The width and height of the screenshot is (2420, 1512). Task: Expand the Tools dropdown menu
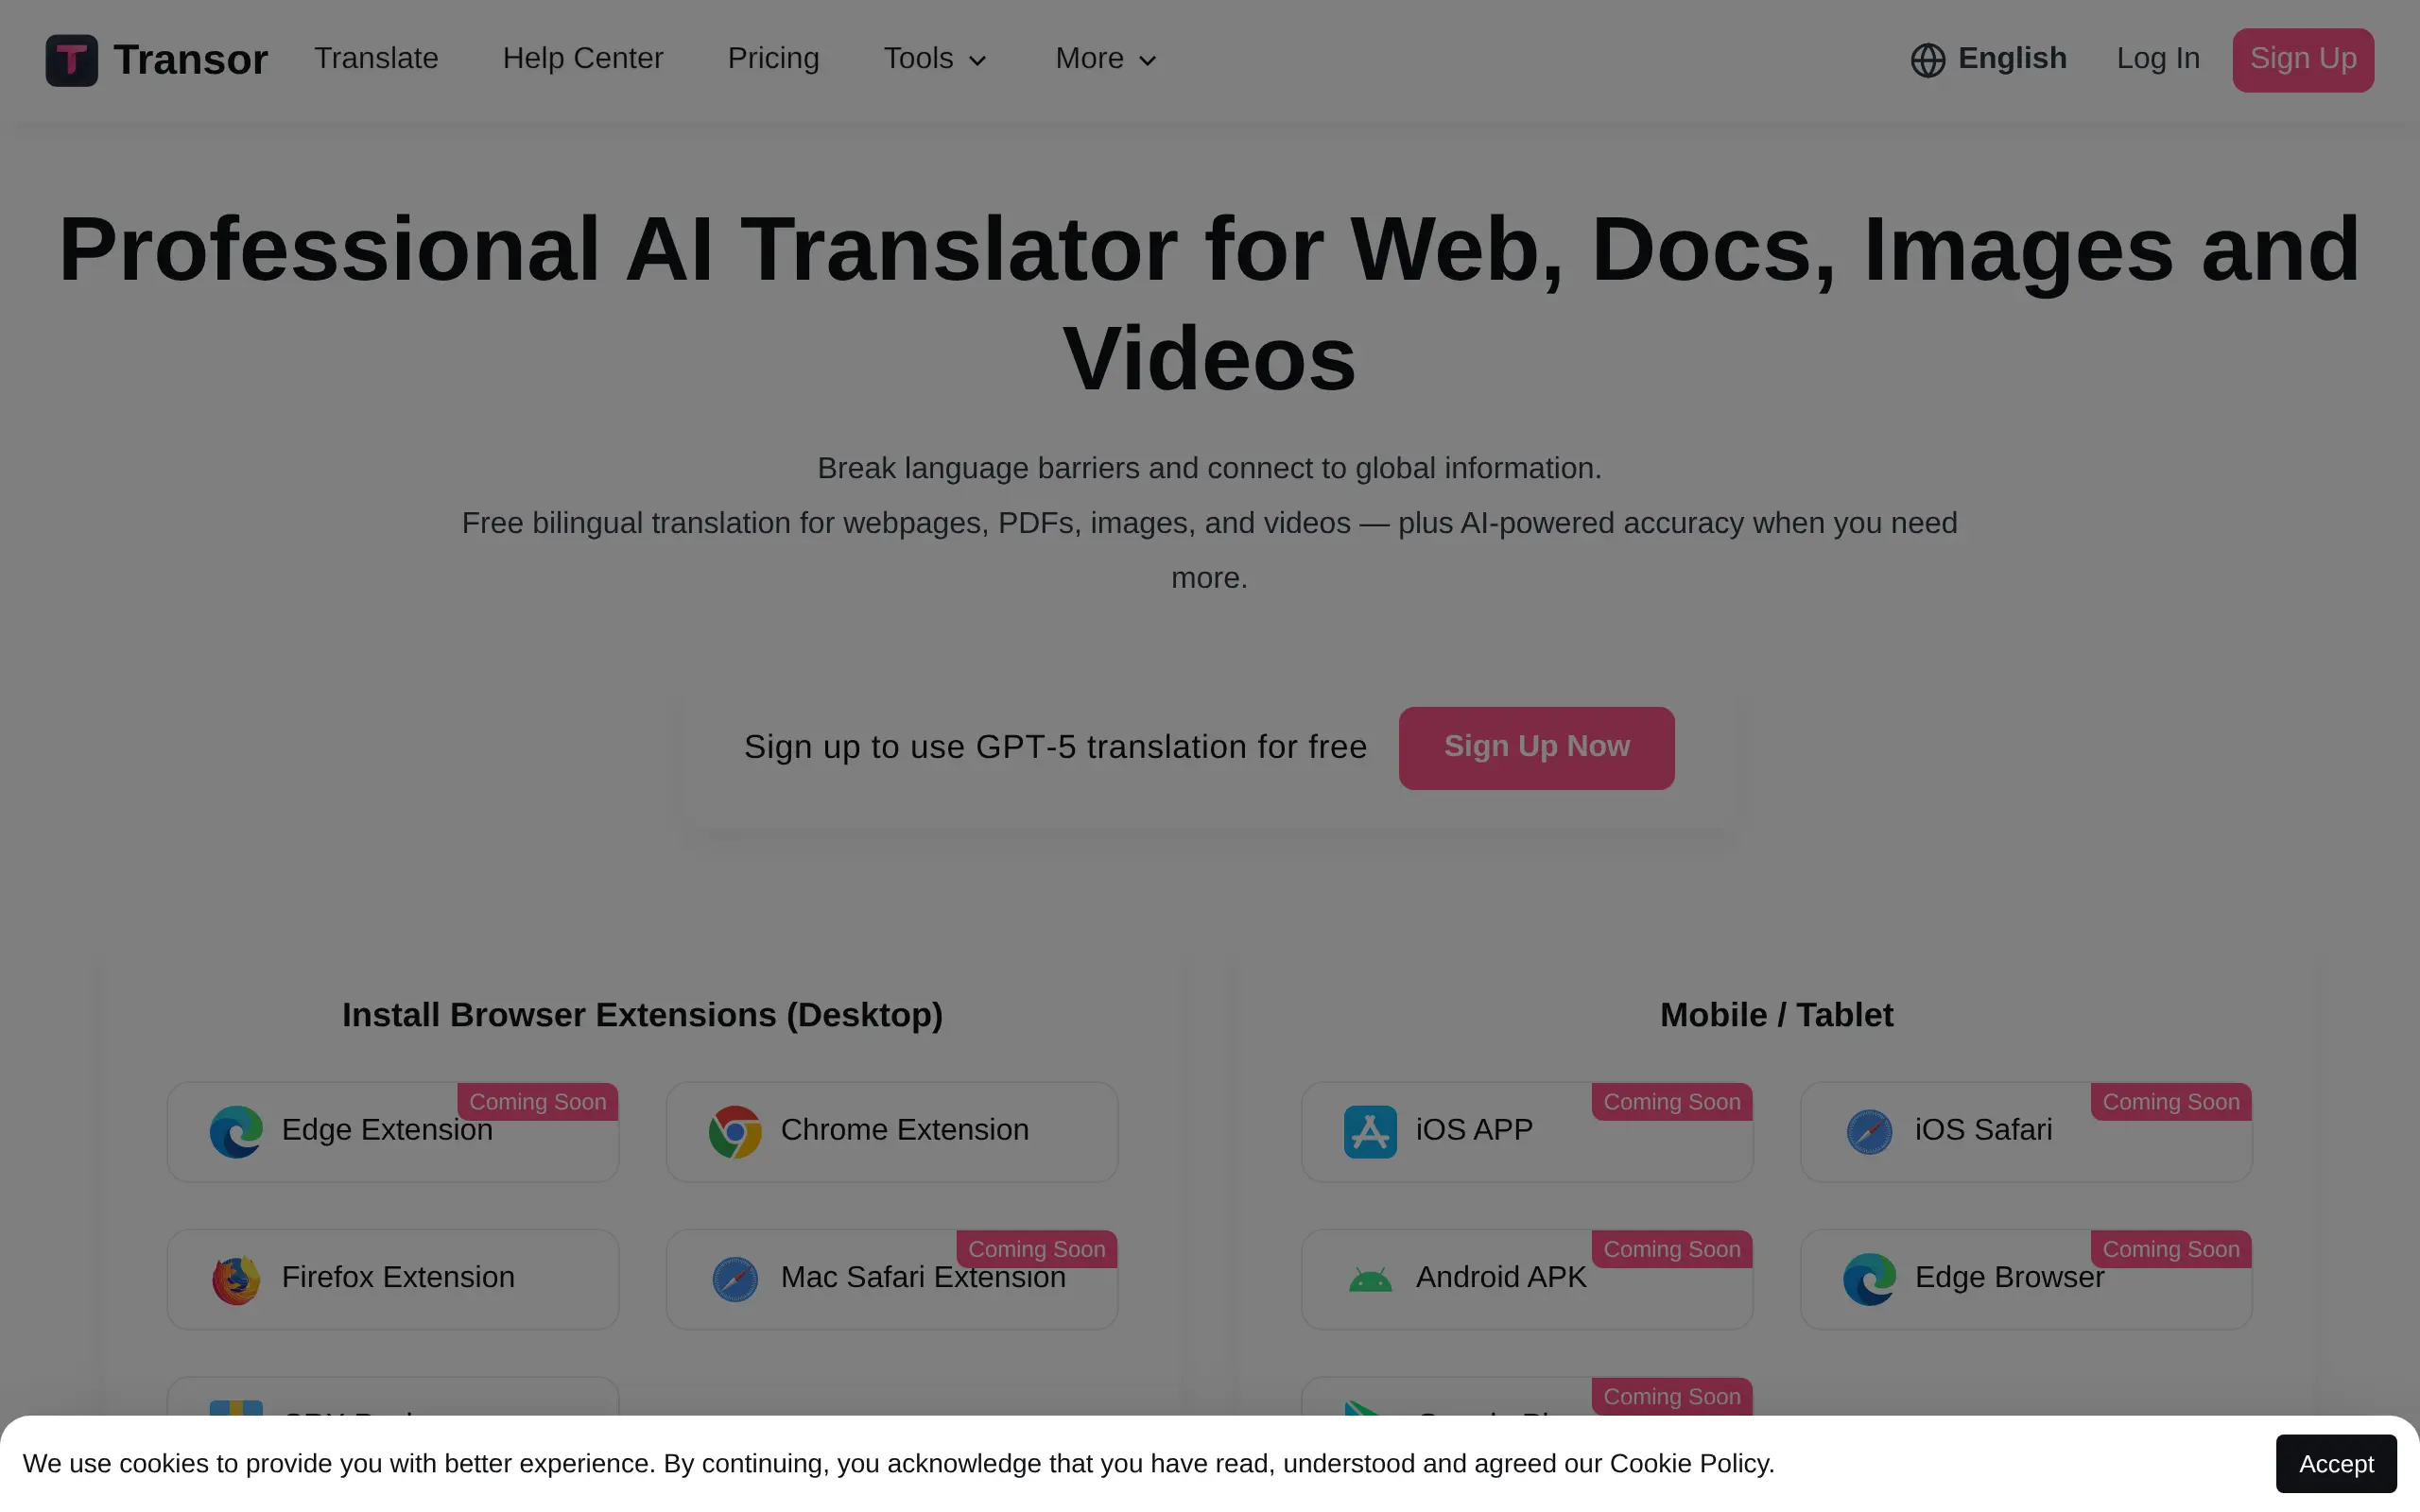(x=935, y=59)
